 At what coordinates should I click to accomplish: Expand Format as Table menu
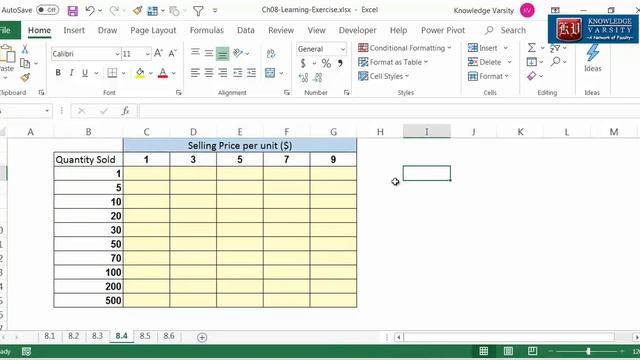tap(393, 62)
